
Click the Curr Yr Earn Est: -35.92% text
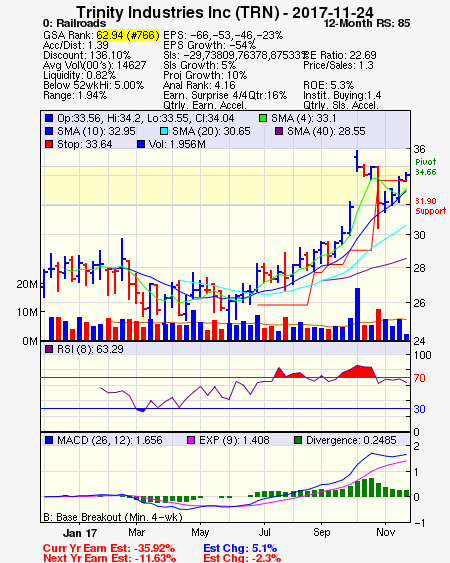tap(109, 549)
